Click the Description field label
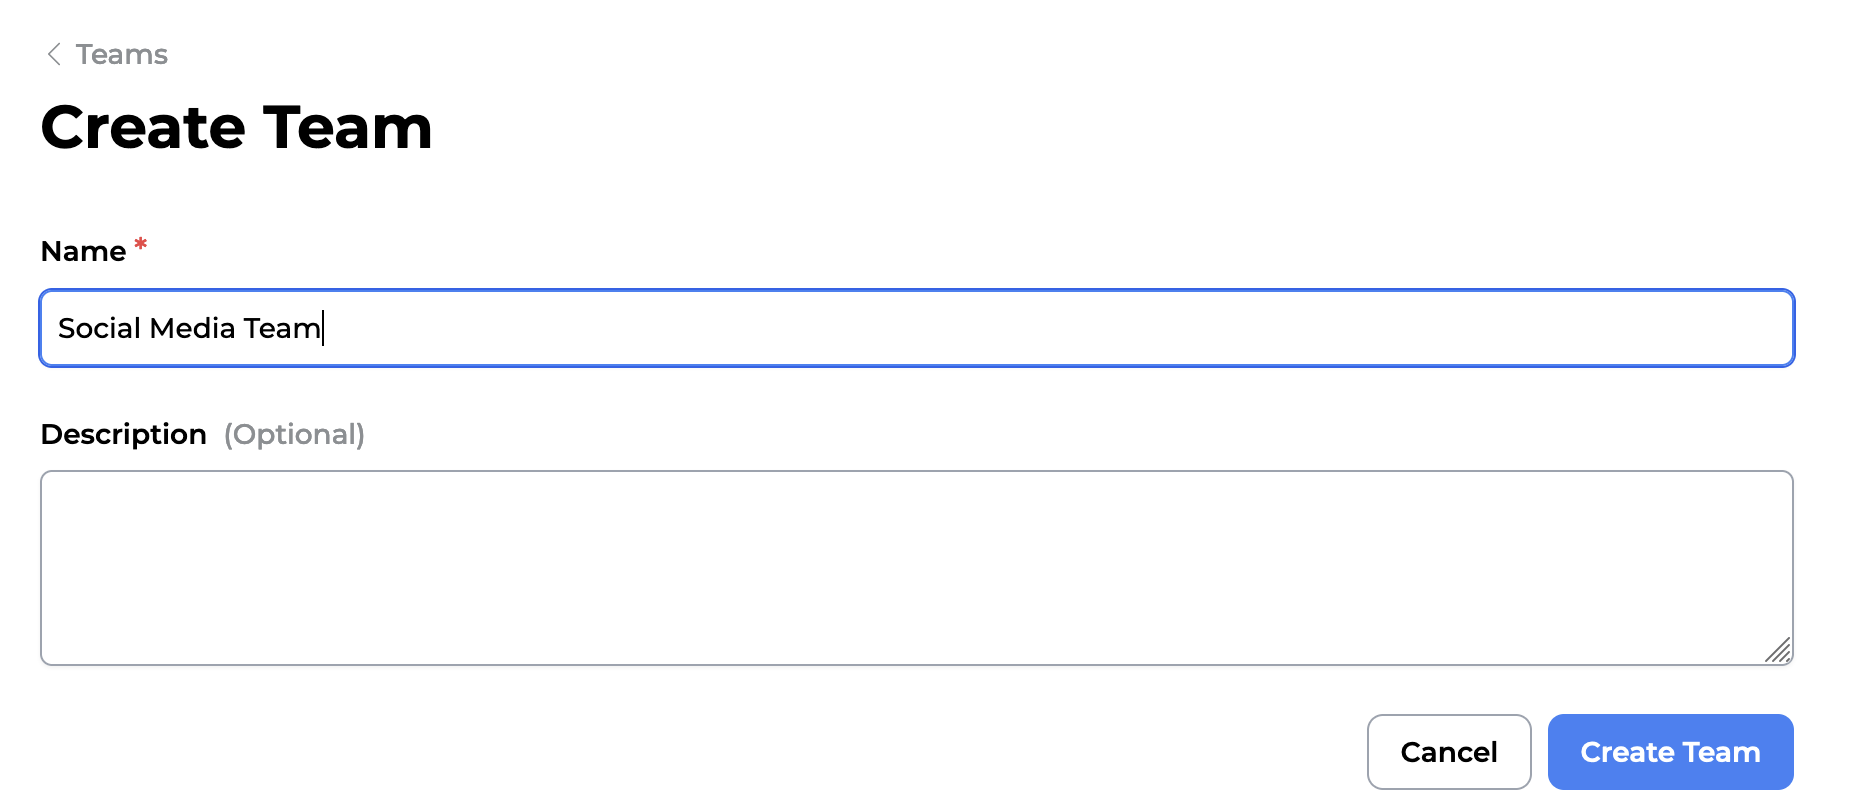Screen dimensions: 1852x812 123,434
